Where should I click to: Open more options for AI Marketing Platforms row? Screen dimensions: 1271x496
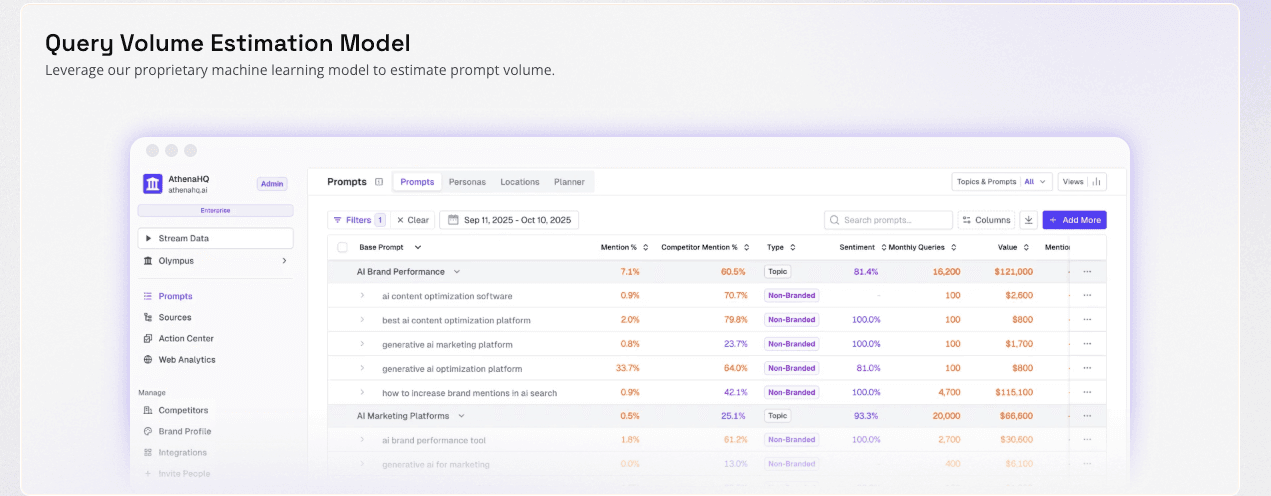pos(1087,416)
